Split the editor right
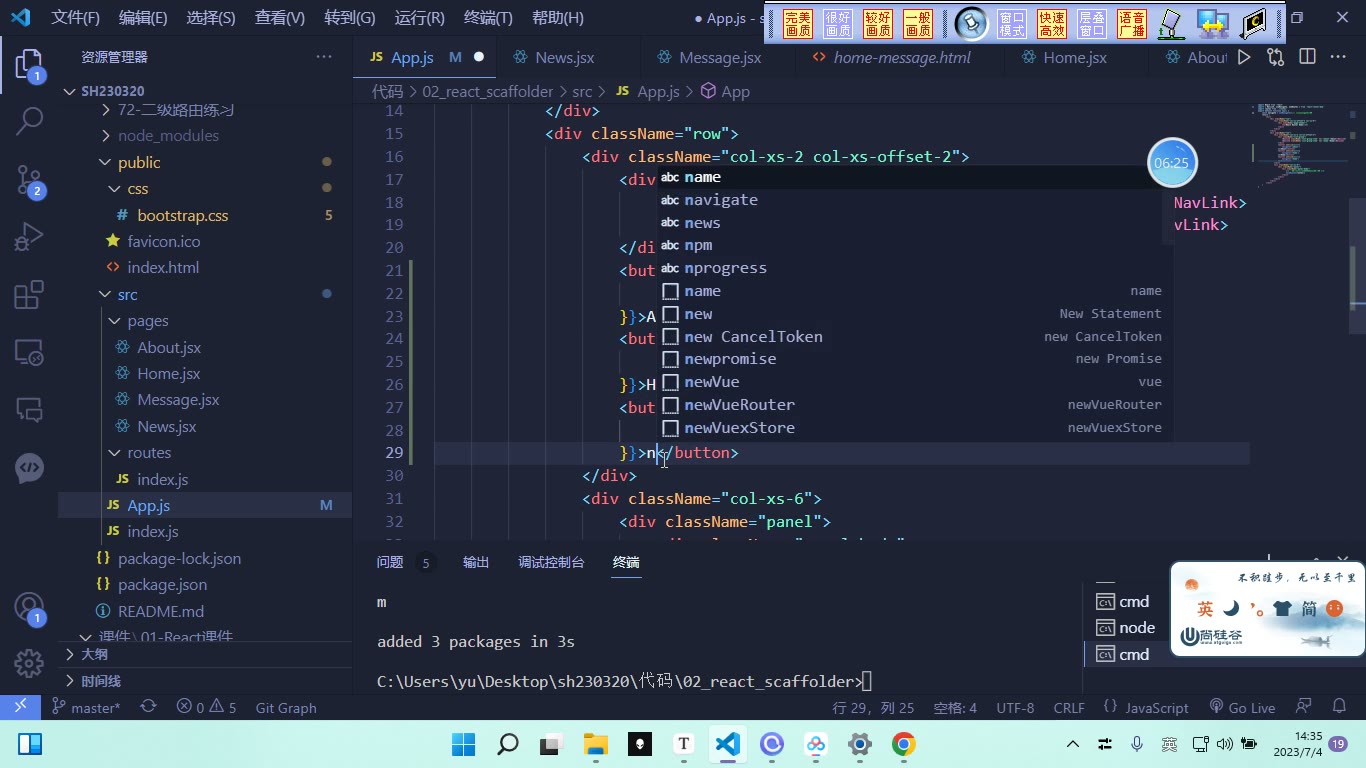Viewport: 1366px width, 768px height. click(x=1307, y=57)
